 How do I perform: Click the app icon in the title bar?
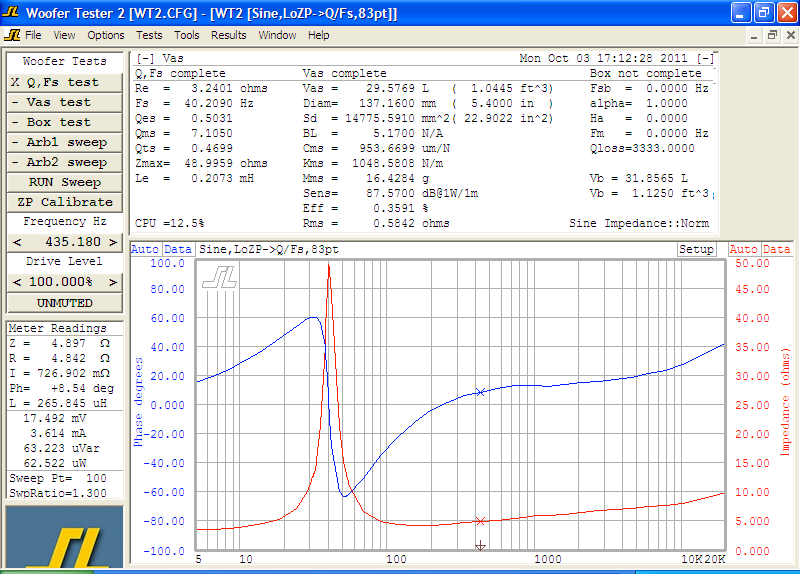11,12
